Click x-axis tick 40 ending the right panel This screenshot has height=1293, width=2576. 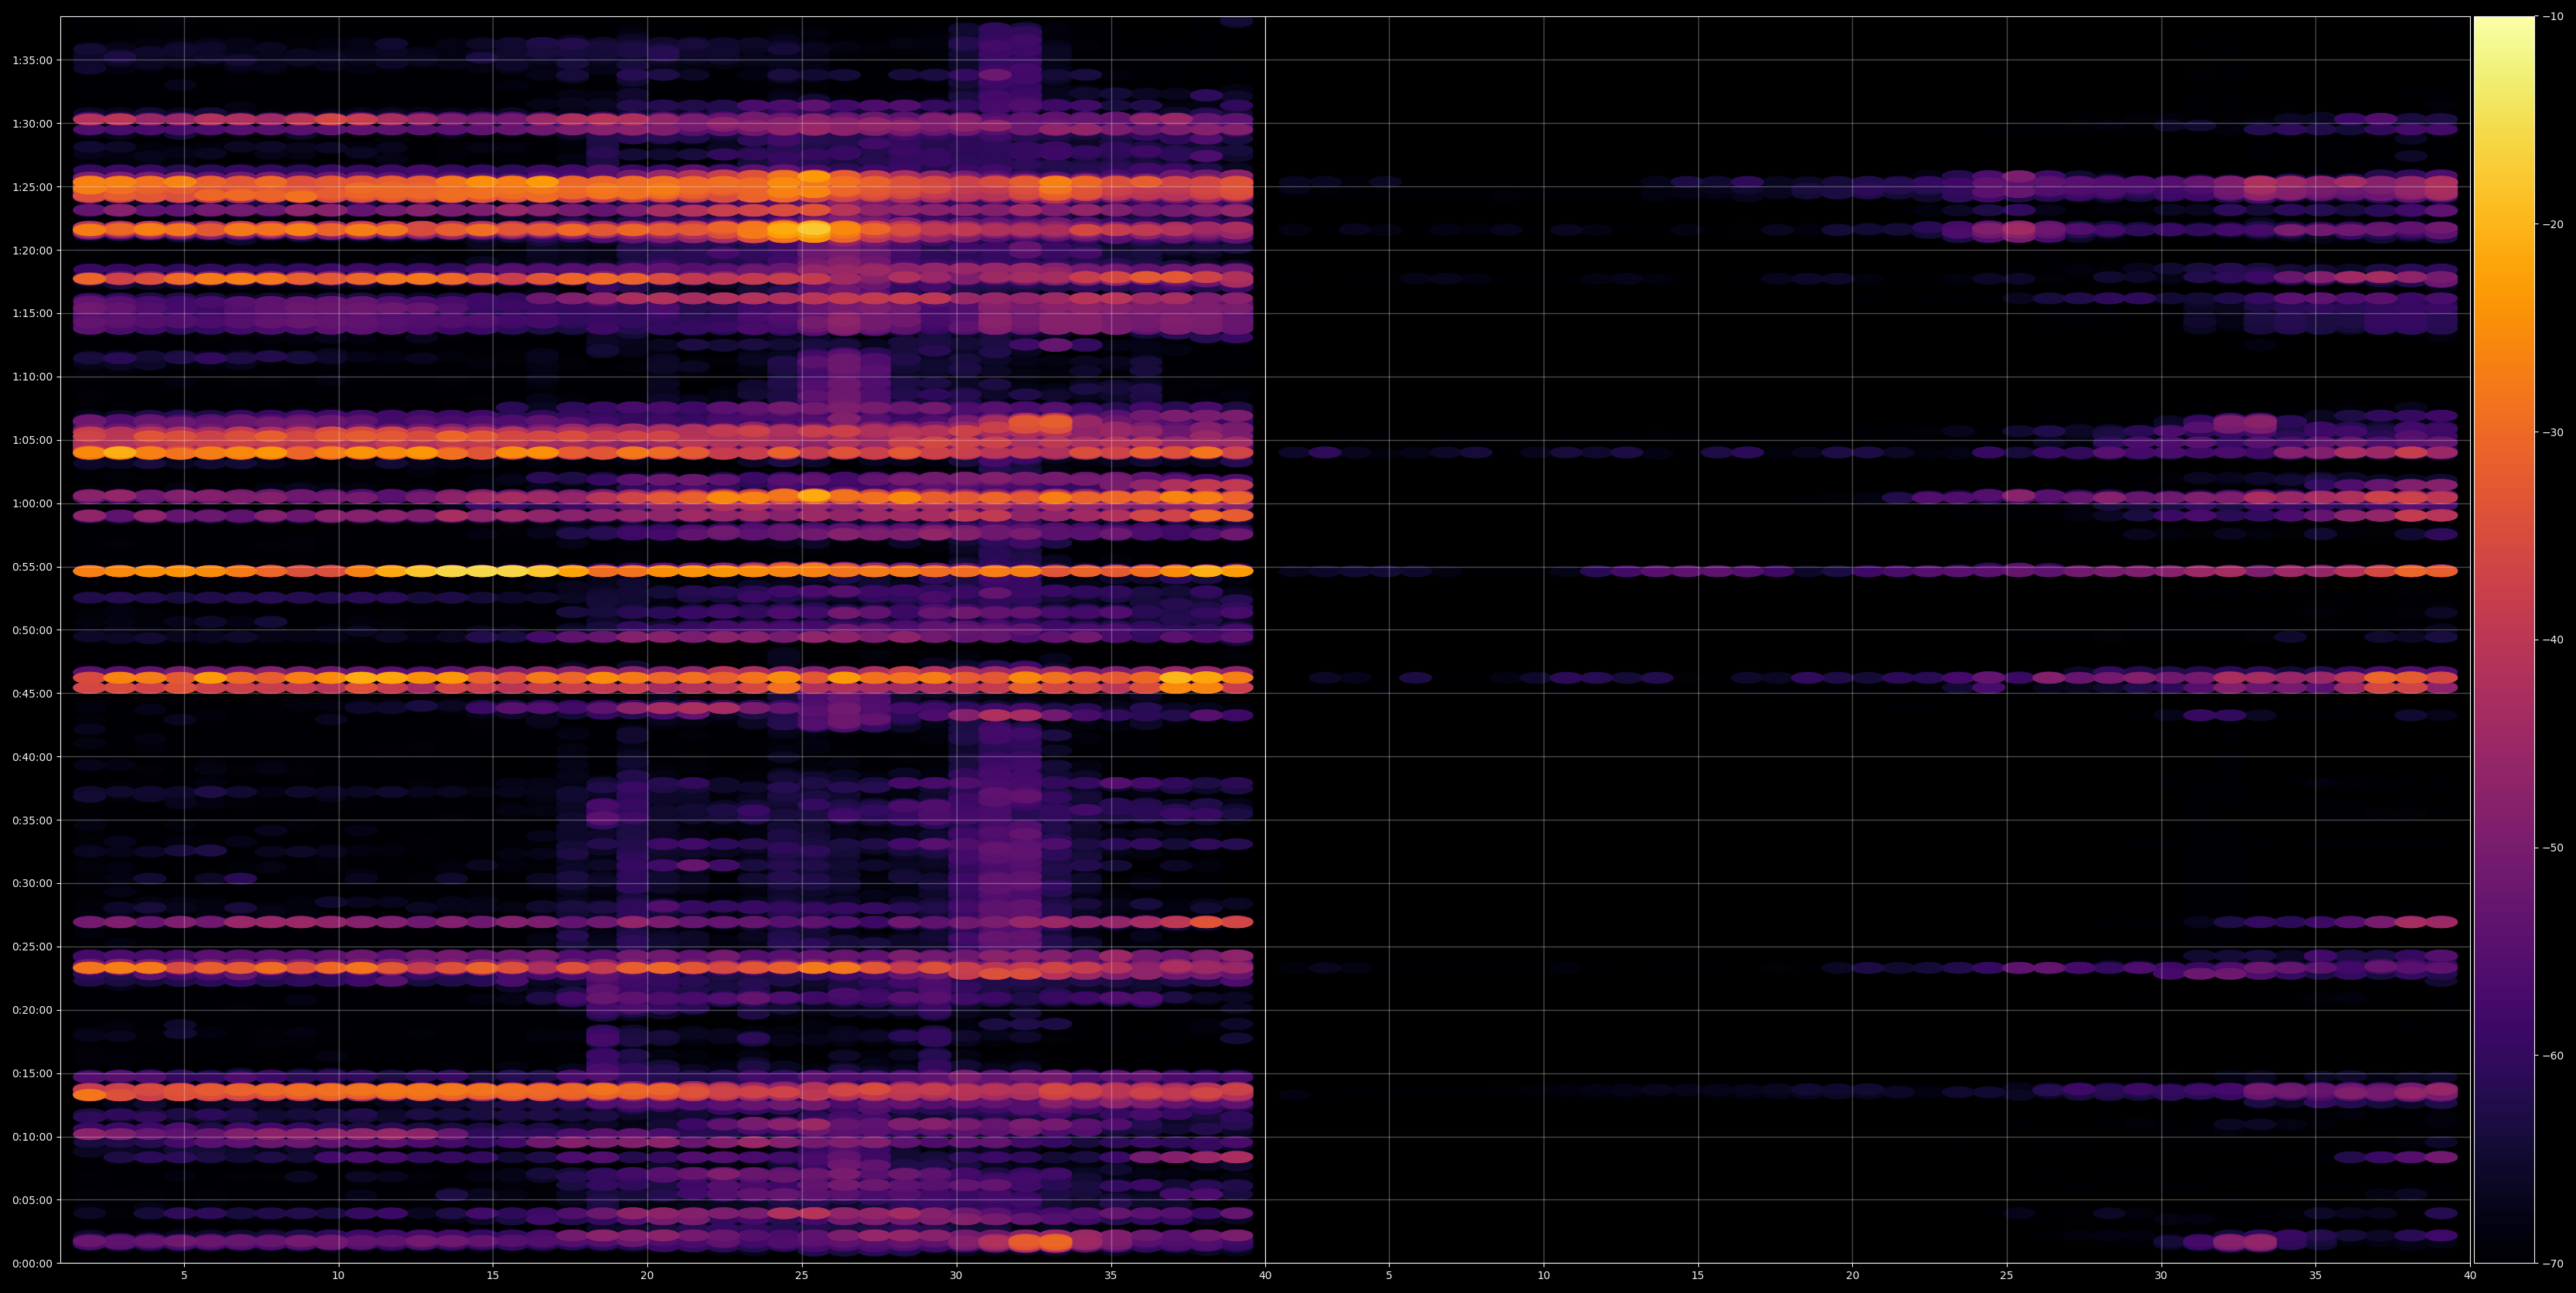tap(2470, 1276)
